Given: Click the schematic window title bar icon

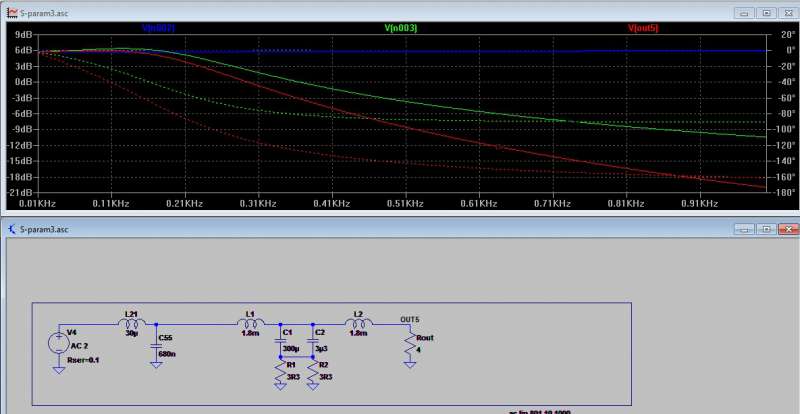Looking at the screenshot, I should click(12, 229).
